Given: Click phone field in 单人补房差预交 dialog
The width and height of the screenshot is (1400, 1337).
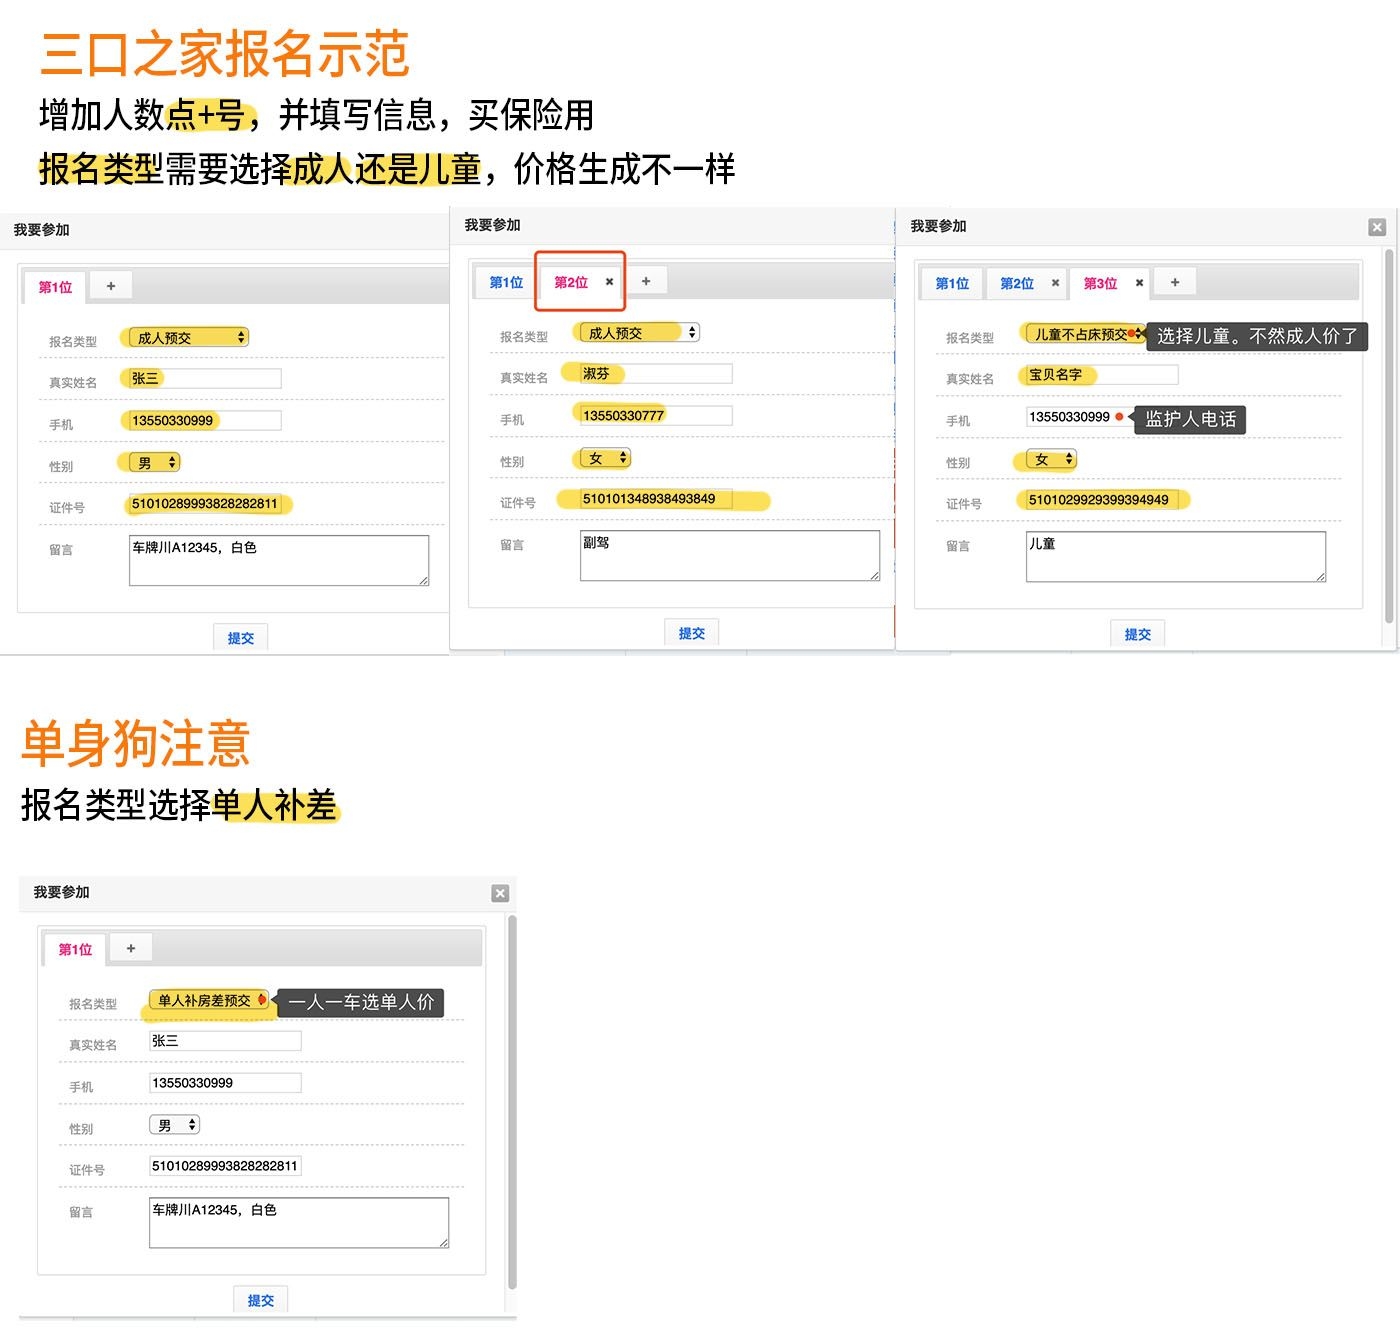Looking at the screenshot, I should [x=225, y=1083].
